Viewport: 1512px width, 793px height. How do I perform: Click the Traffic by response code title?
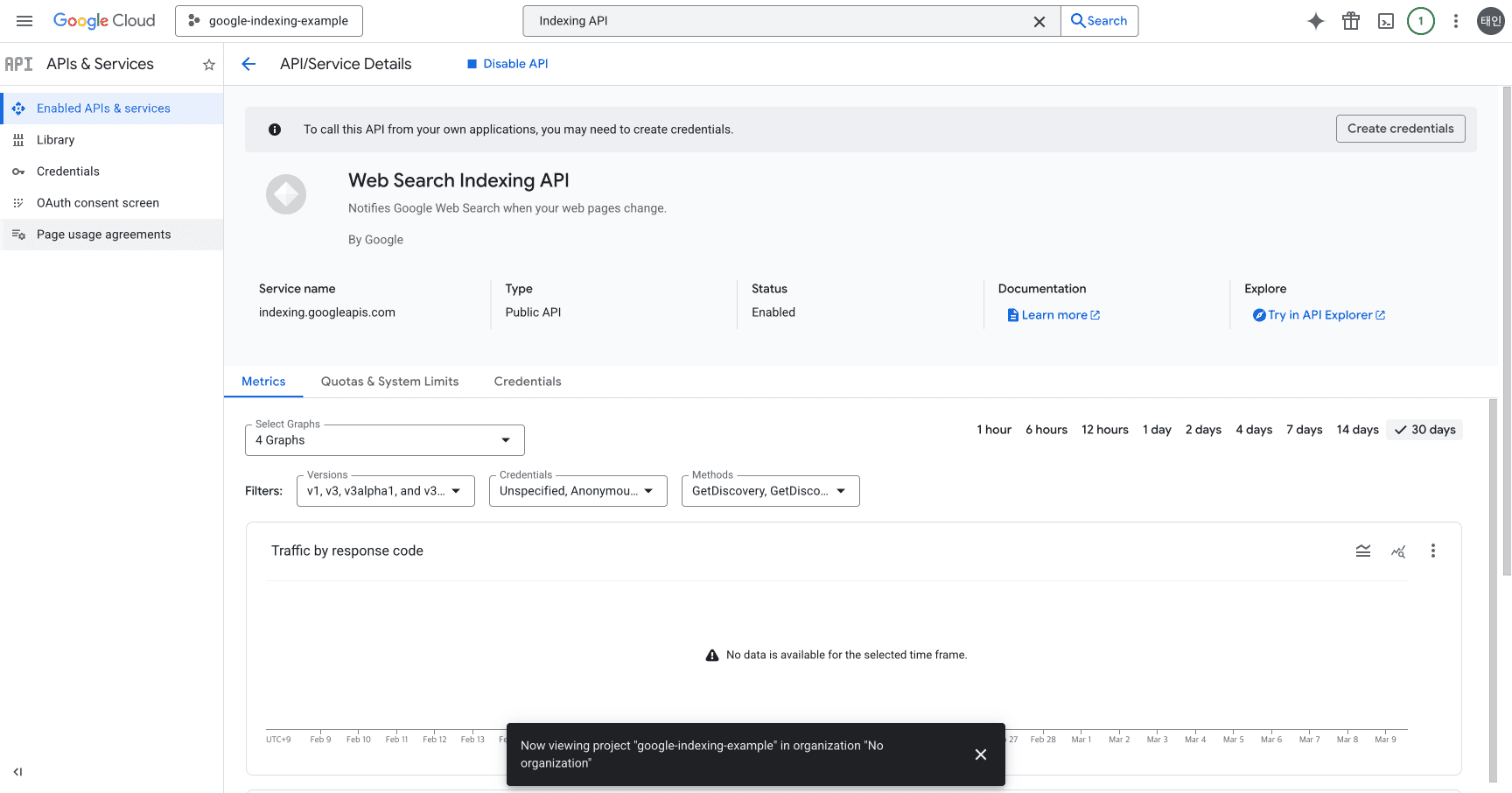[347, 551]
